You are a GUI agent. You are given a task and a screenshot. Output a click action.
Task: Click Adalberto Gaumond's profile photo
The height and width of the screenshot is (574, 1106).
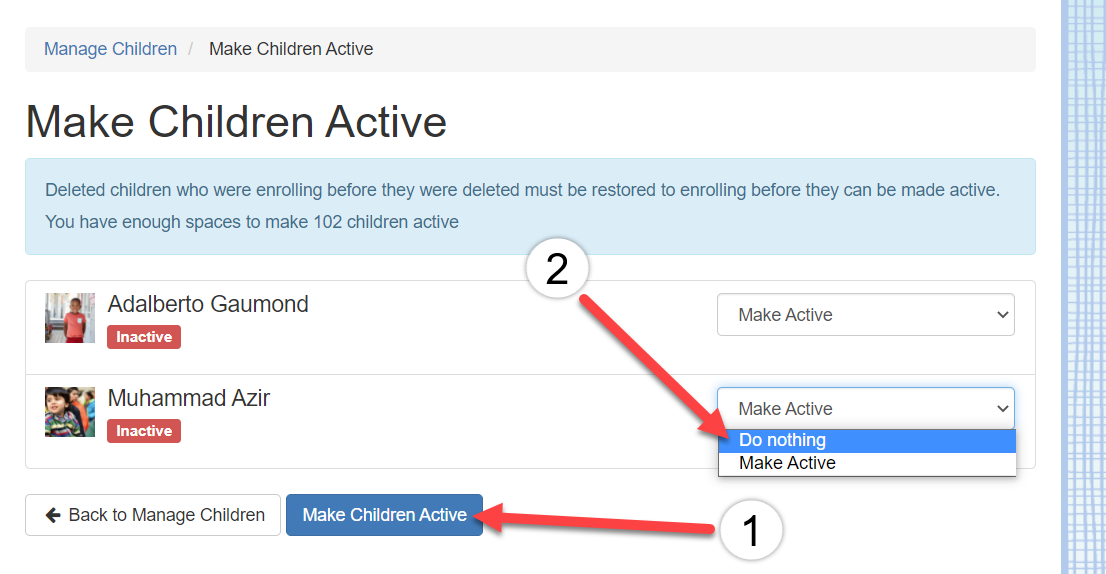click(x=70, y=318)
